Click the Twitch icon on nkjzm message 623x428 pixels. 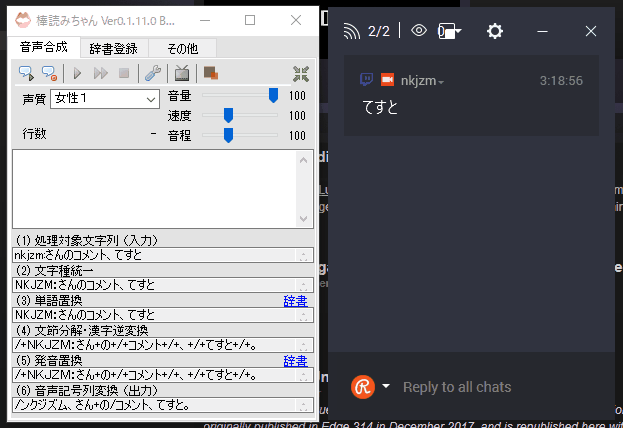[x=366, y=79]
